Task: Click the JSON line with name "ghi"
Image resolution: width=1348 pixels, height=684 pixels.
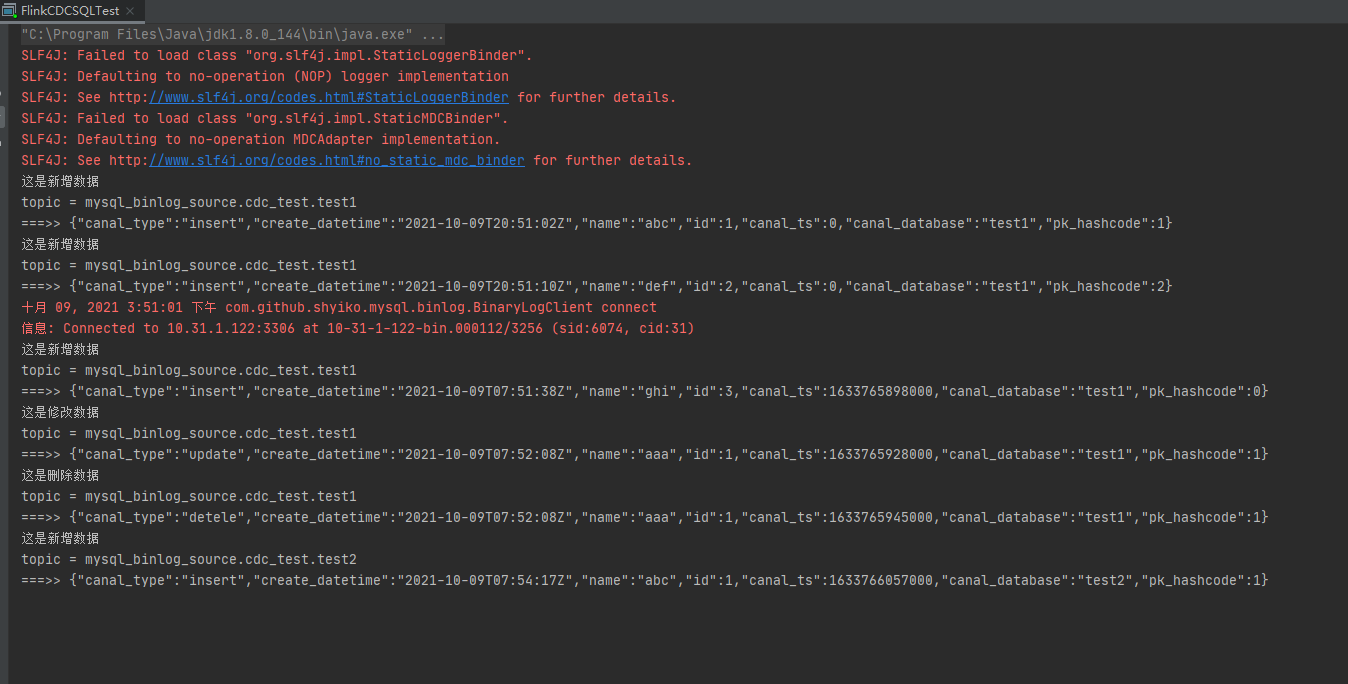Action: click(x=645, y=391)
